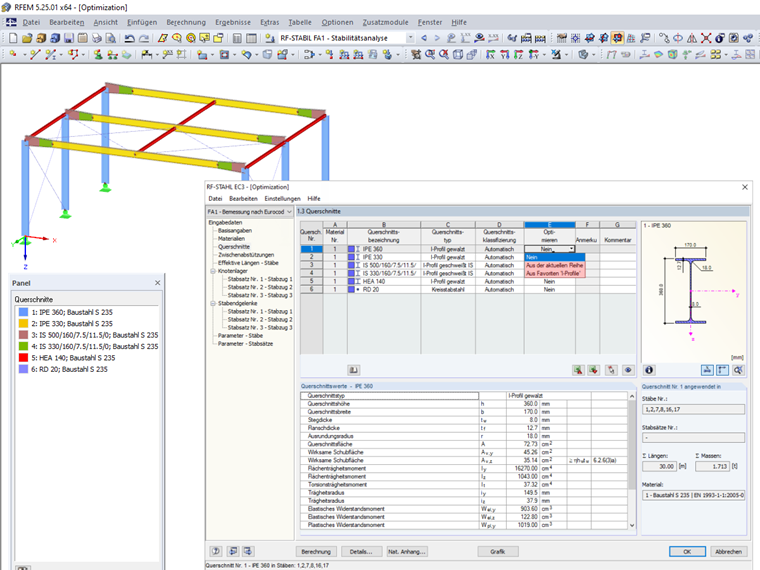Image resolution: width=760 pixels, height=570 pixels.
Task: Click the red HEA 140 color swatch in the Panel
Action: 23,358
